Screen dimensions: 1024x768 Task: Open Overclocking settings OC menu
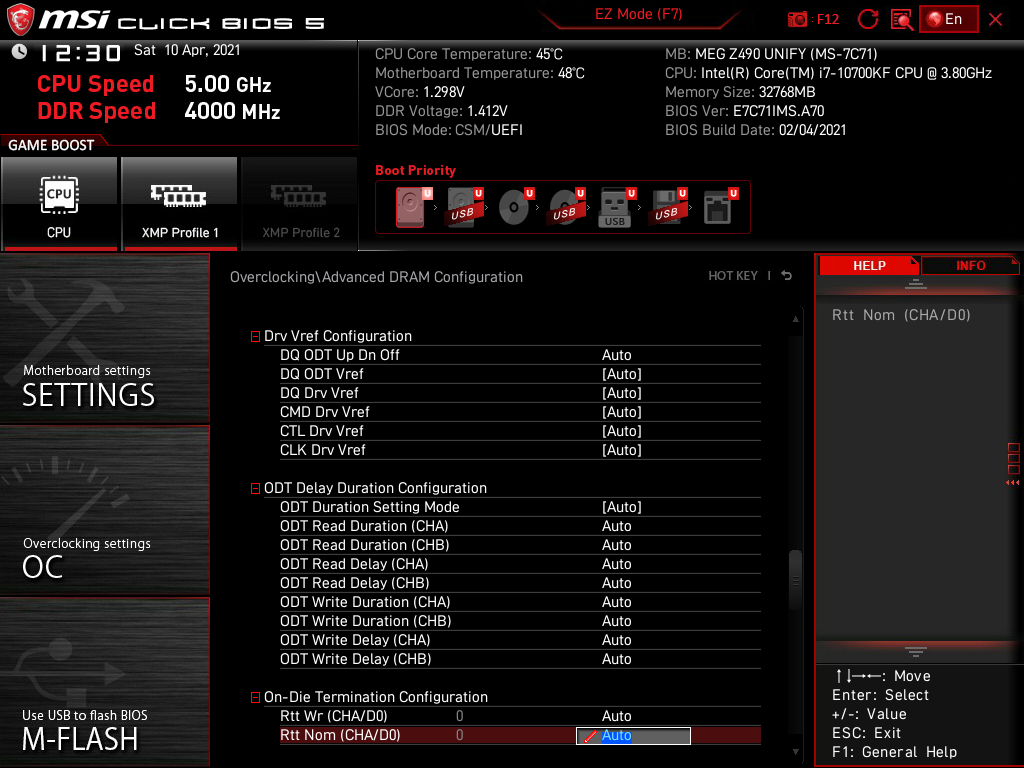click(104, 511)
